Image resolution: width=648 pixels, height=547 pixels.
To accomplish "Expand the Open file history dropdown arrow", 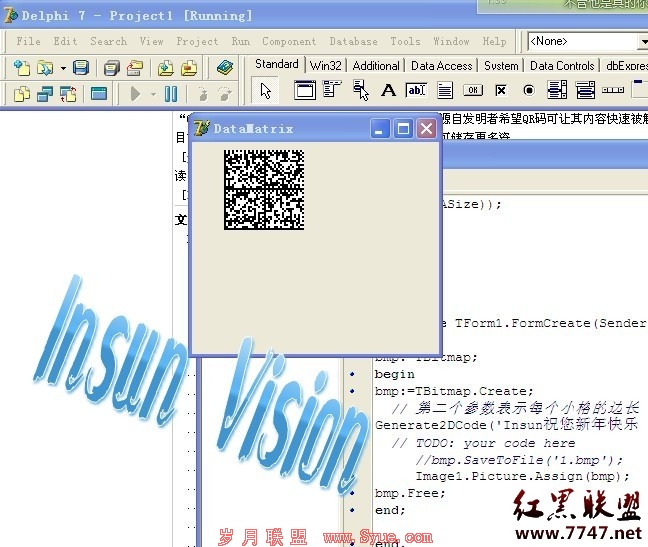I will (x=63, y=68).
